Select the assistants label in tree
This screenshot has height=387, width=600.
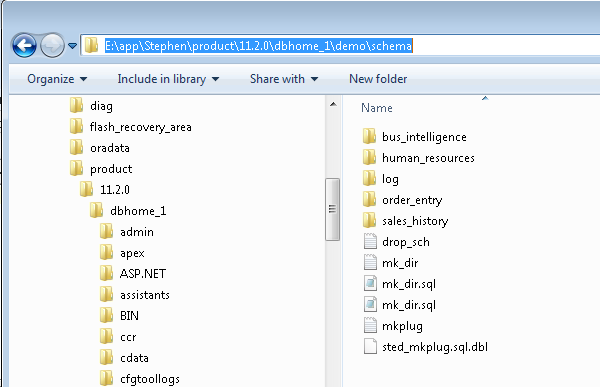coord(145,295)
